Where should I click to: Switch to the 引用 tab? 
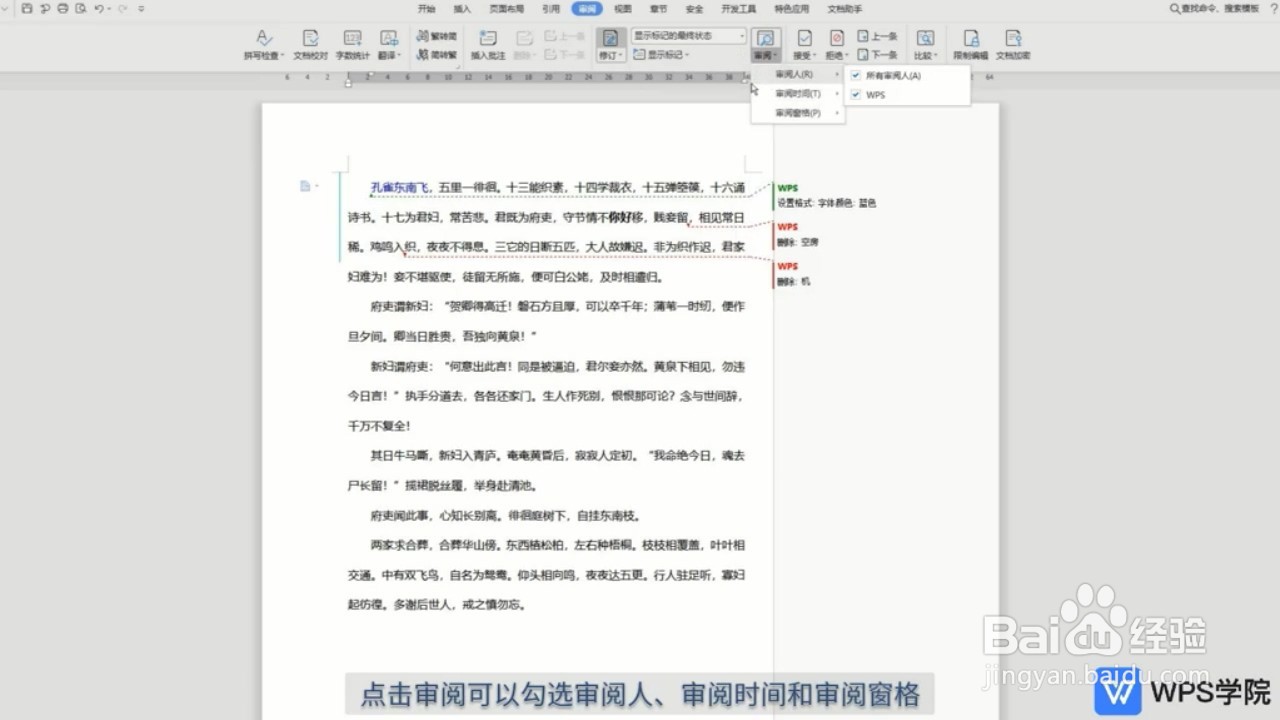coord(551,8)
